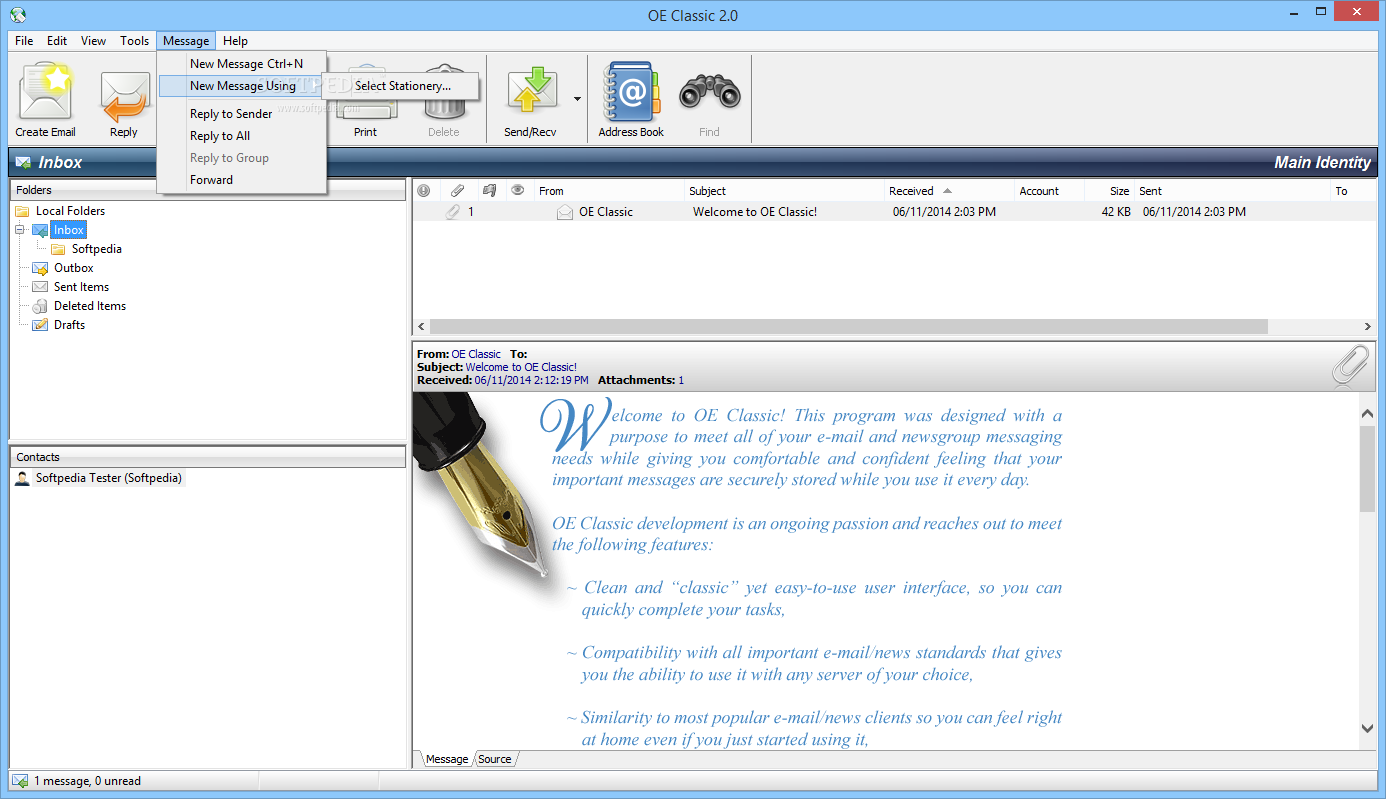Open the File menu
Screen dimensions: 1386x799
coord(24,41)
